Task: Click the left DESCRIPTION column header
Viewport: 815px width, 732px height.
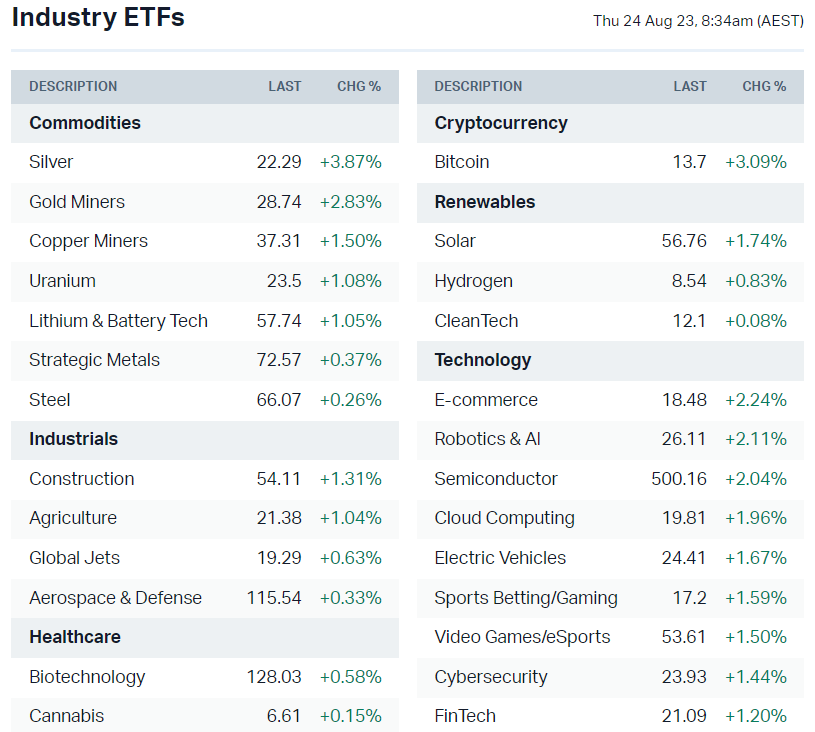Action: [x=73, y=87]
